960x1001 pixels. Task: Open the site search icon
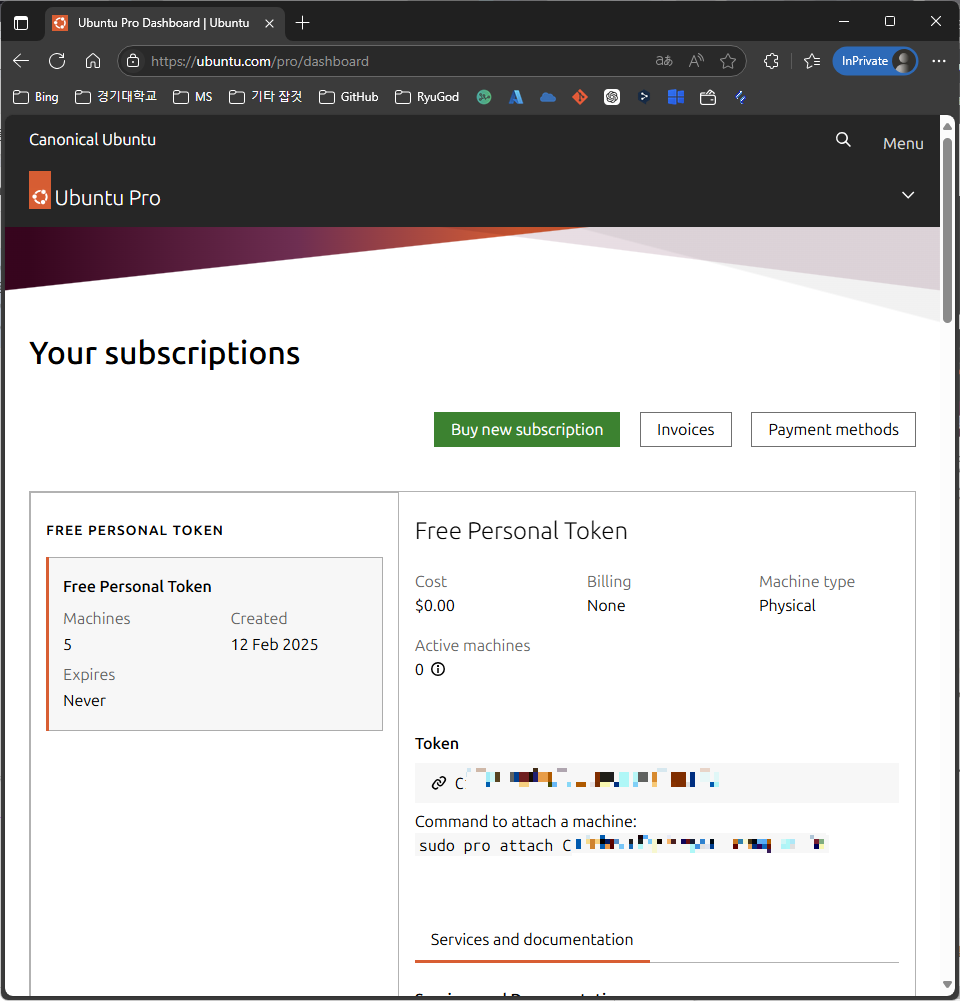tap(843, 140)
